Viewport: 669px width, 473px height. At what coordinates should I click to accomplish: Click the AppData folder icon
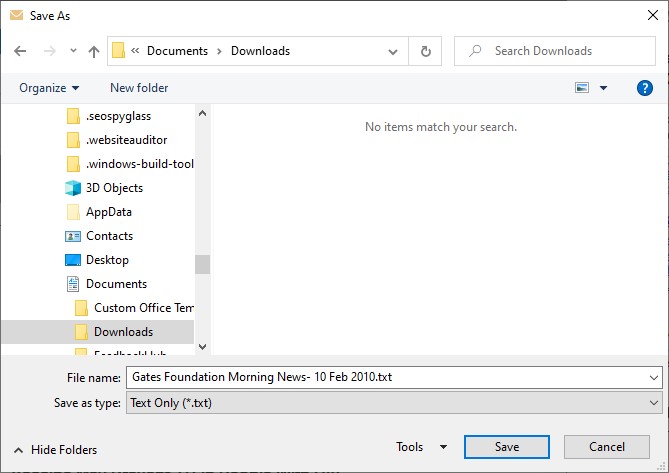73,212
